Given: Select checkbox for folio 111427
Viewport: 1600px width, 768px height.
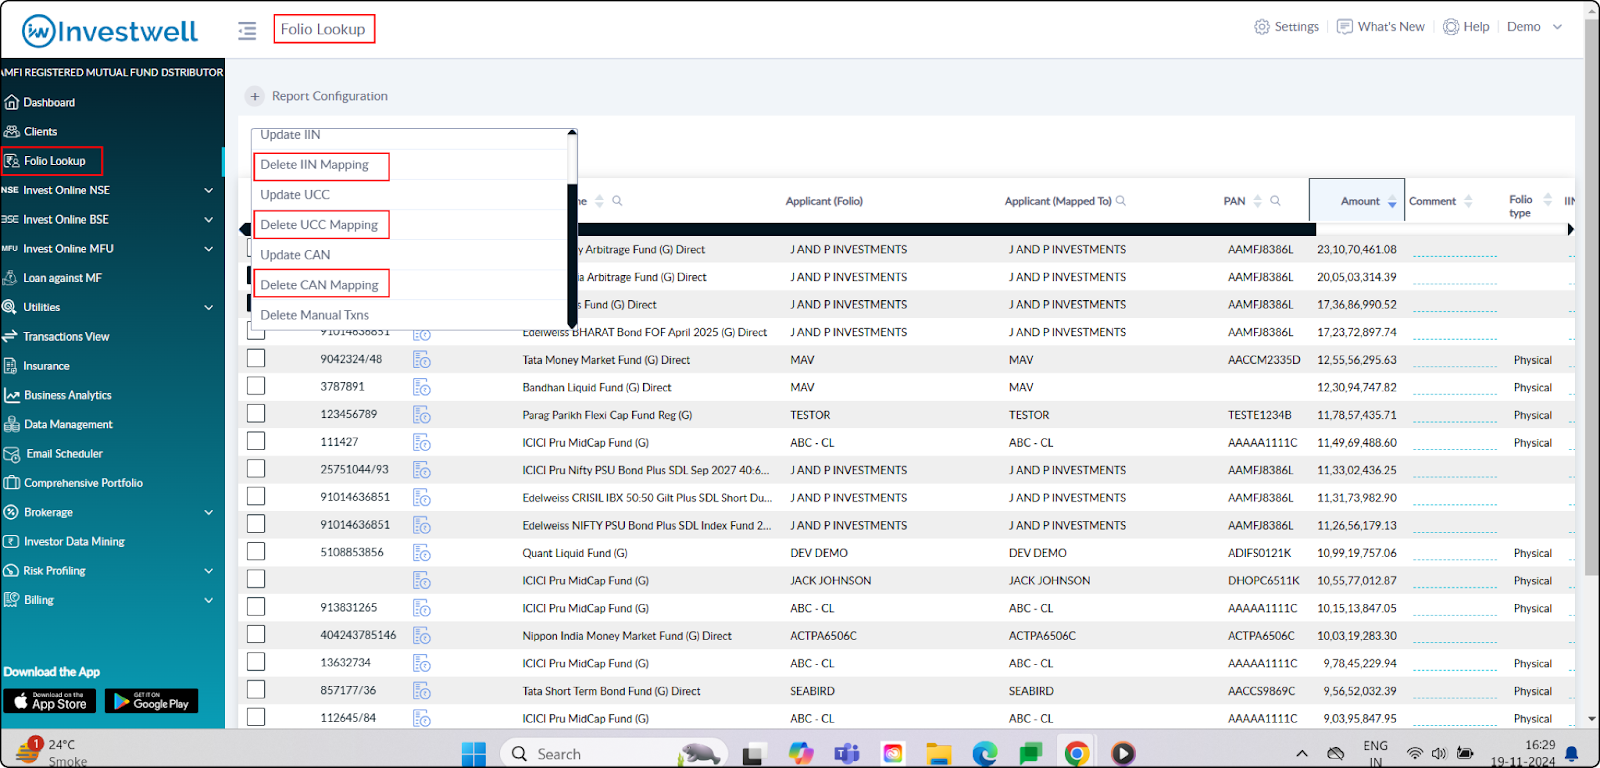Looking at the screenshot, I should (x=256, y=441).
